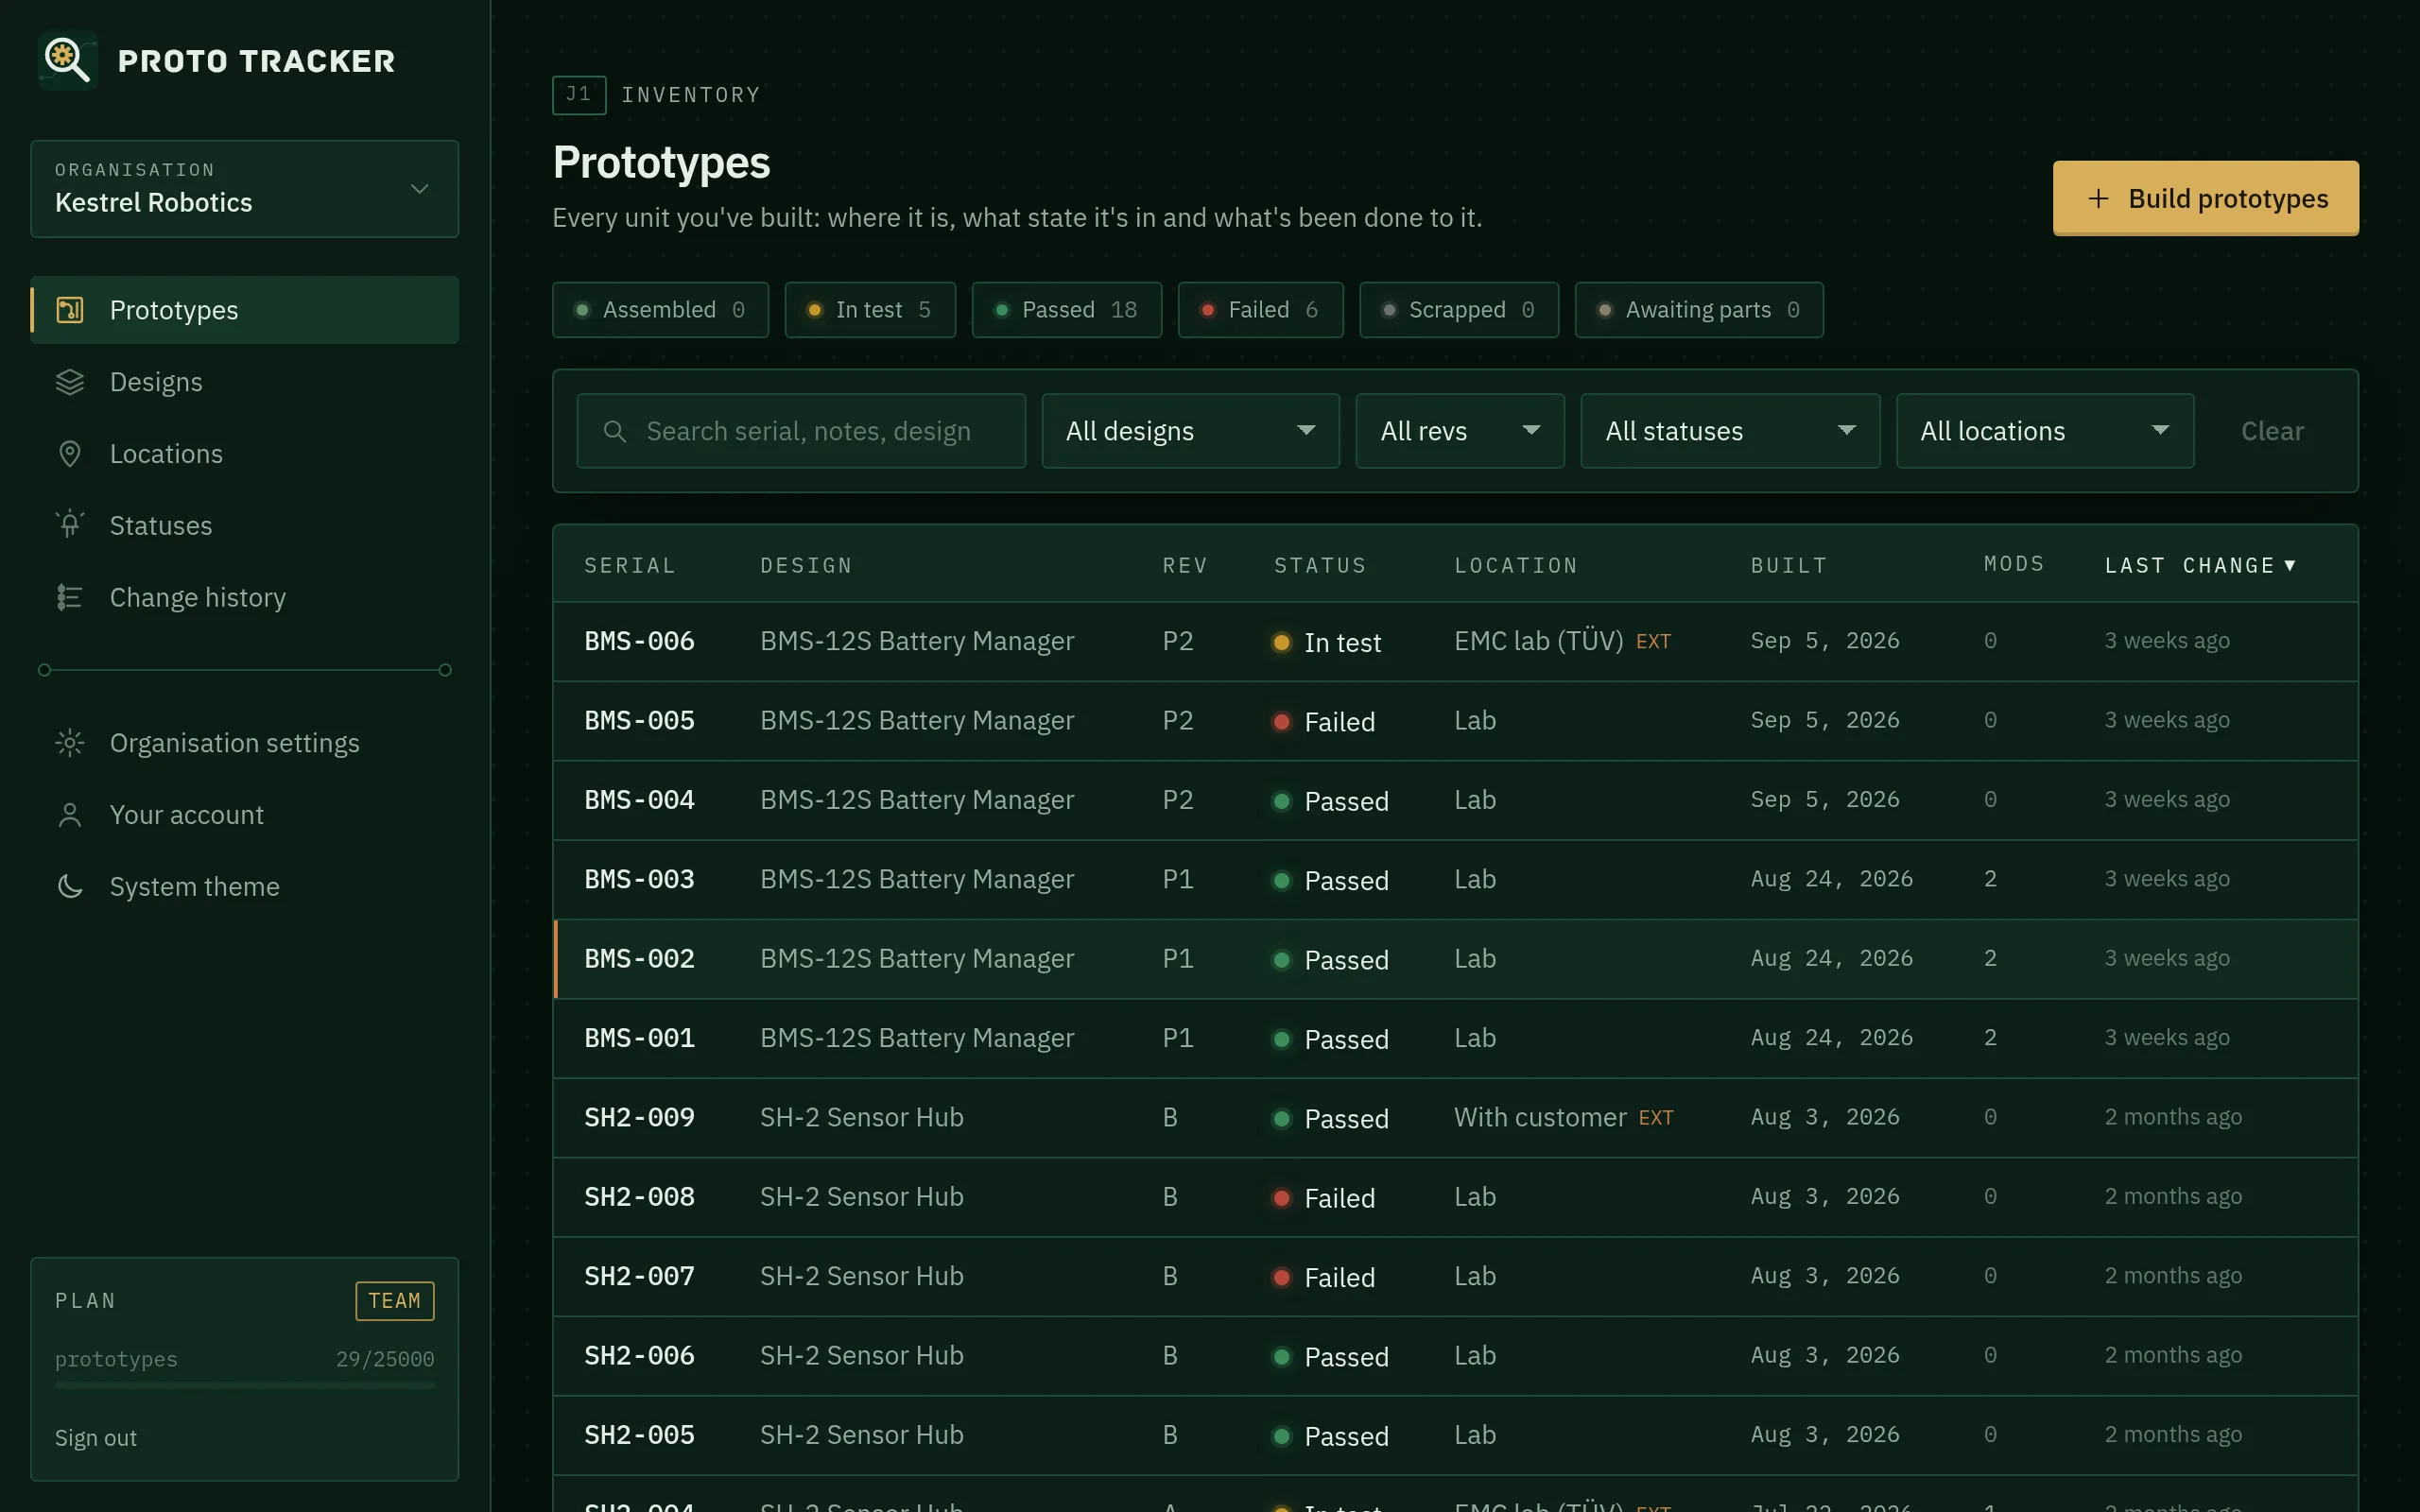The height and width of the screenshot is (1512, 2420).
Task: Click the Change history list icon
Action: [x=70, y=597]
